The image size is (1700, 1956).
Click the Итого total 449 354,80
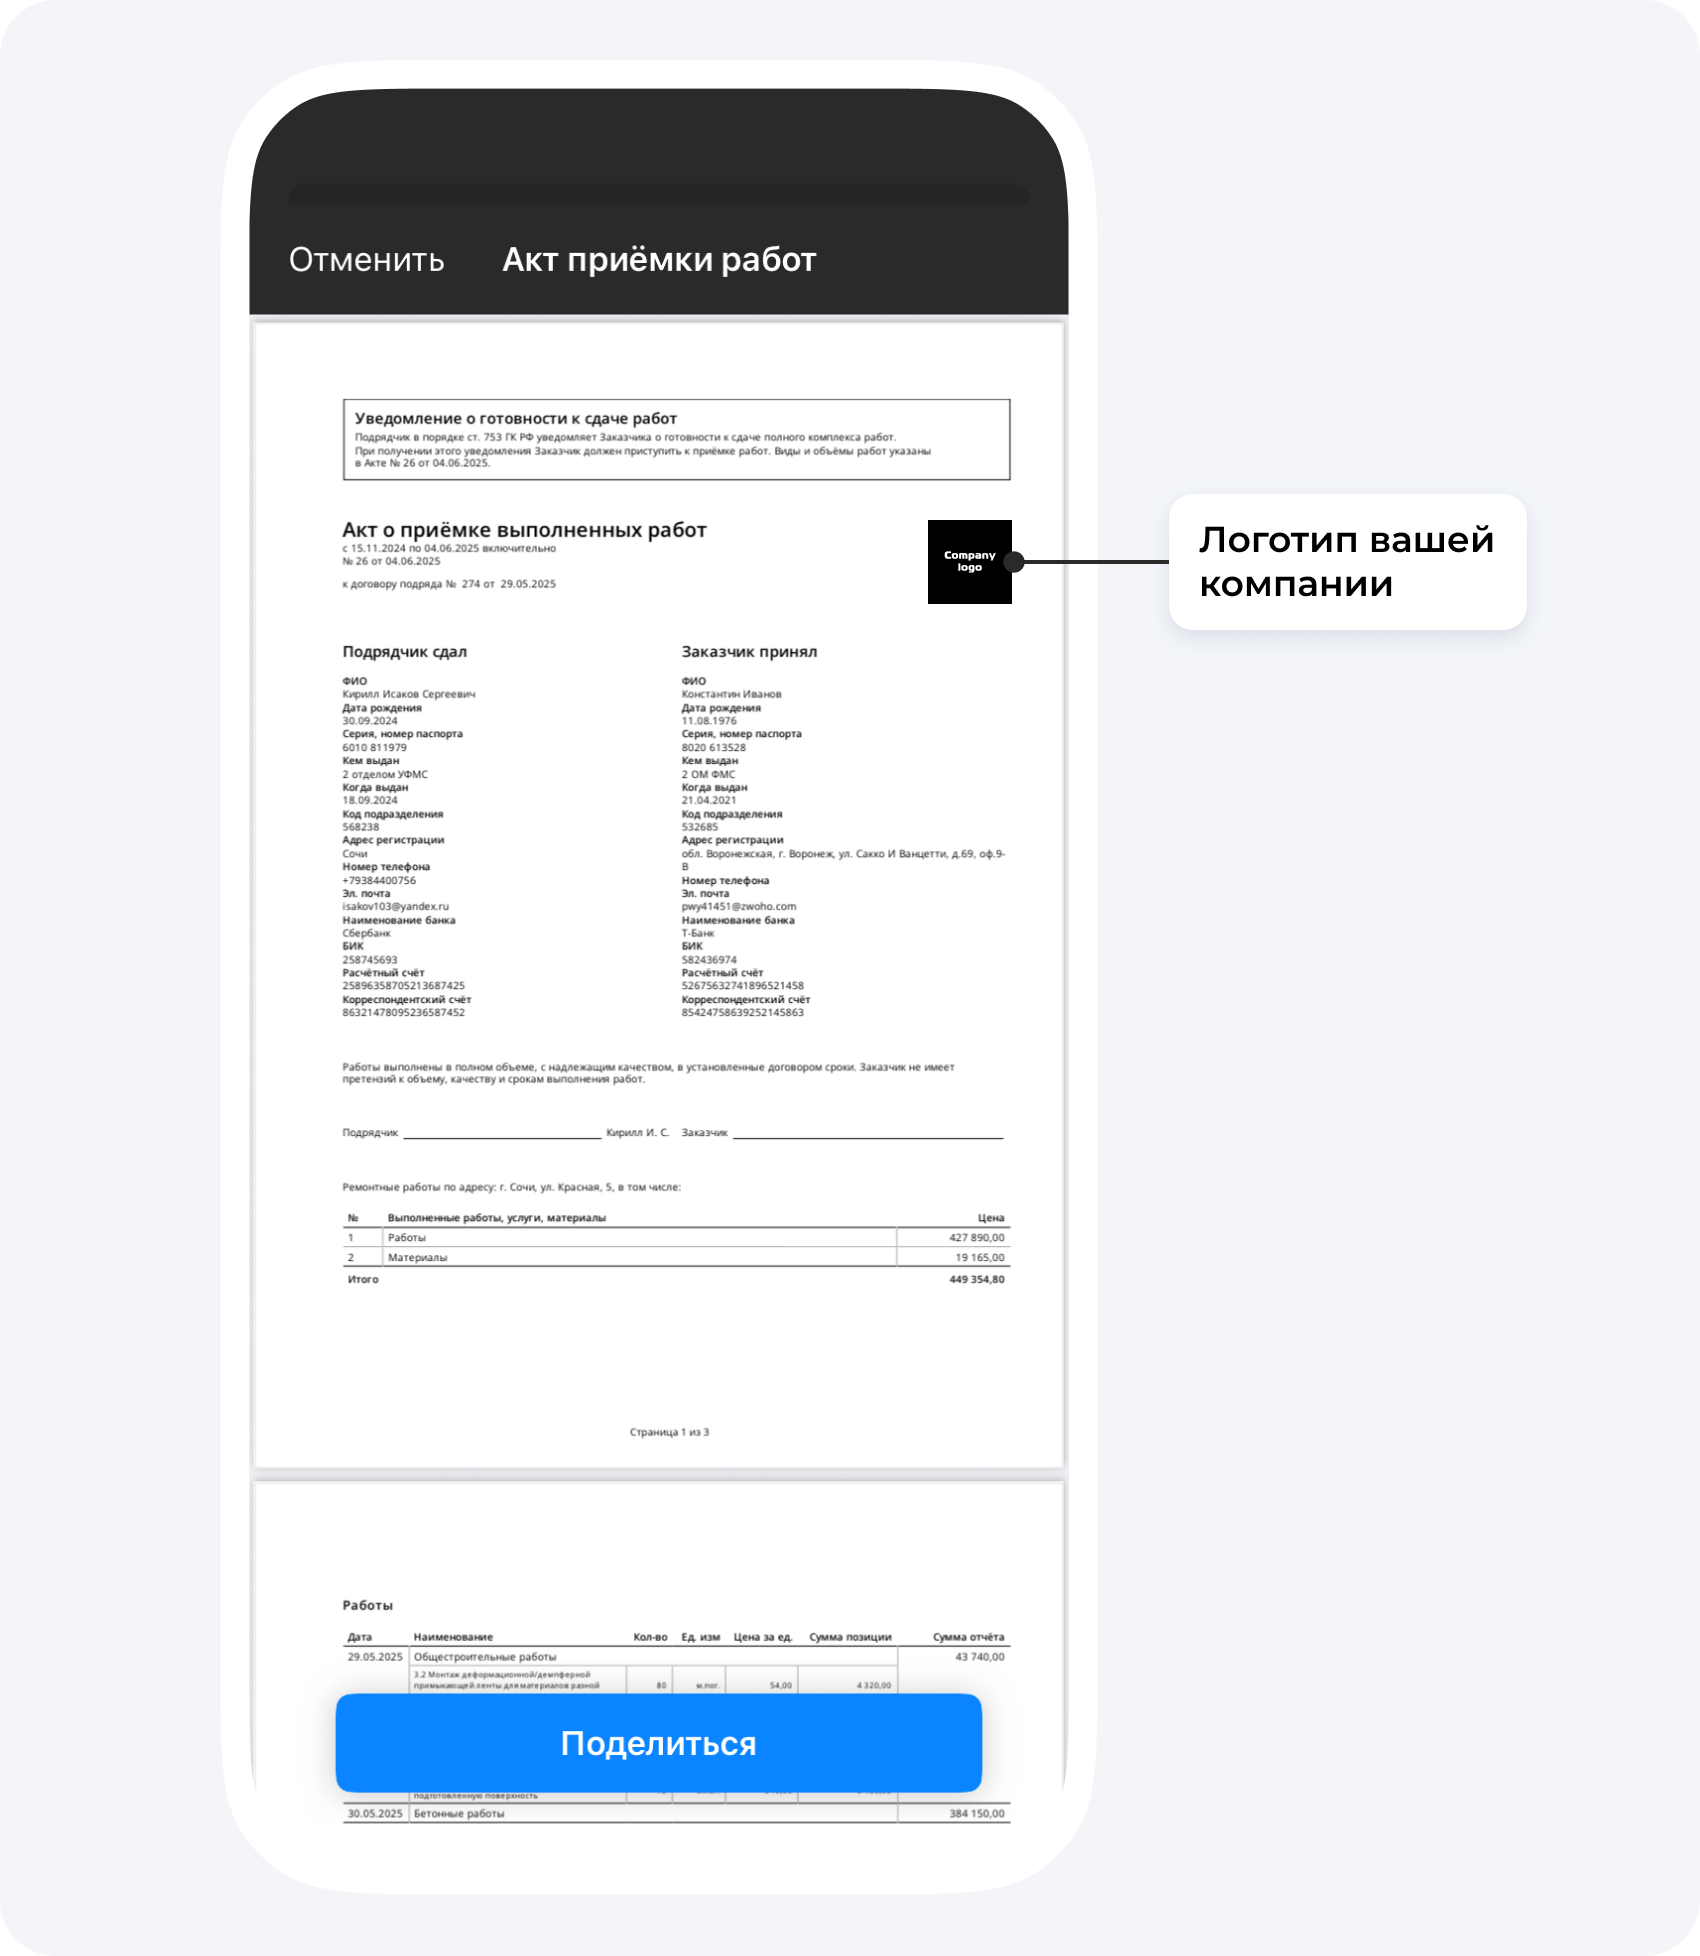coord(976,1280)
